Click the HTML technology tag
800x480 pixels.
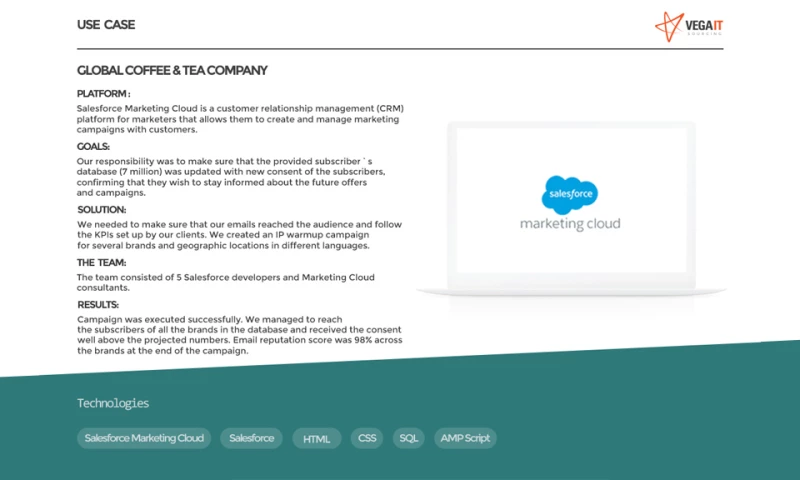point(316,439)
